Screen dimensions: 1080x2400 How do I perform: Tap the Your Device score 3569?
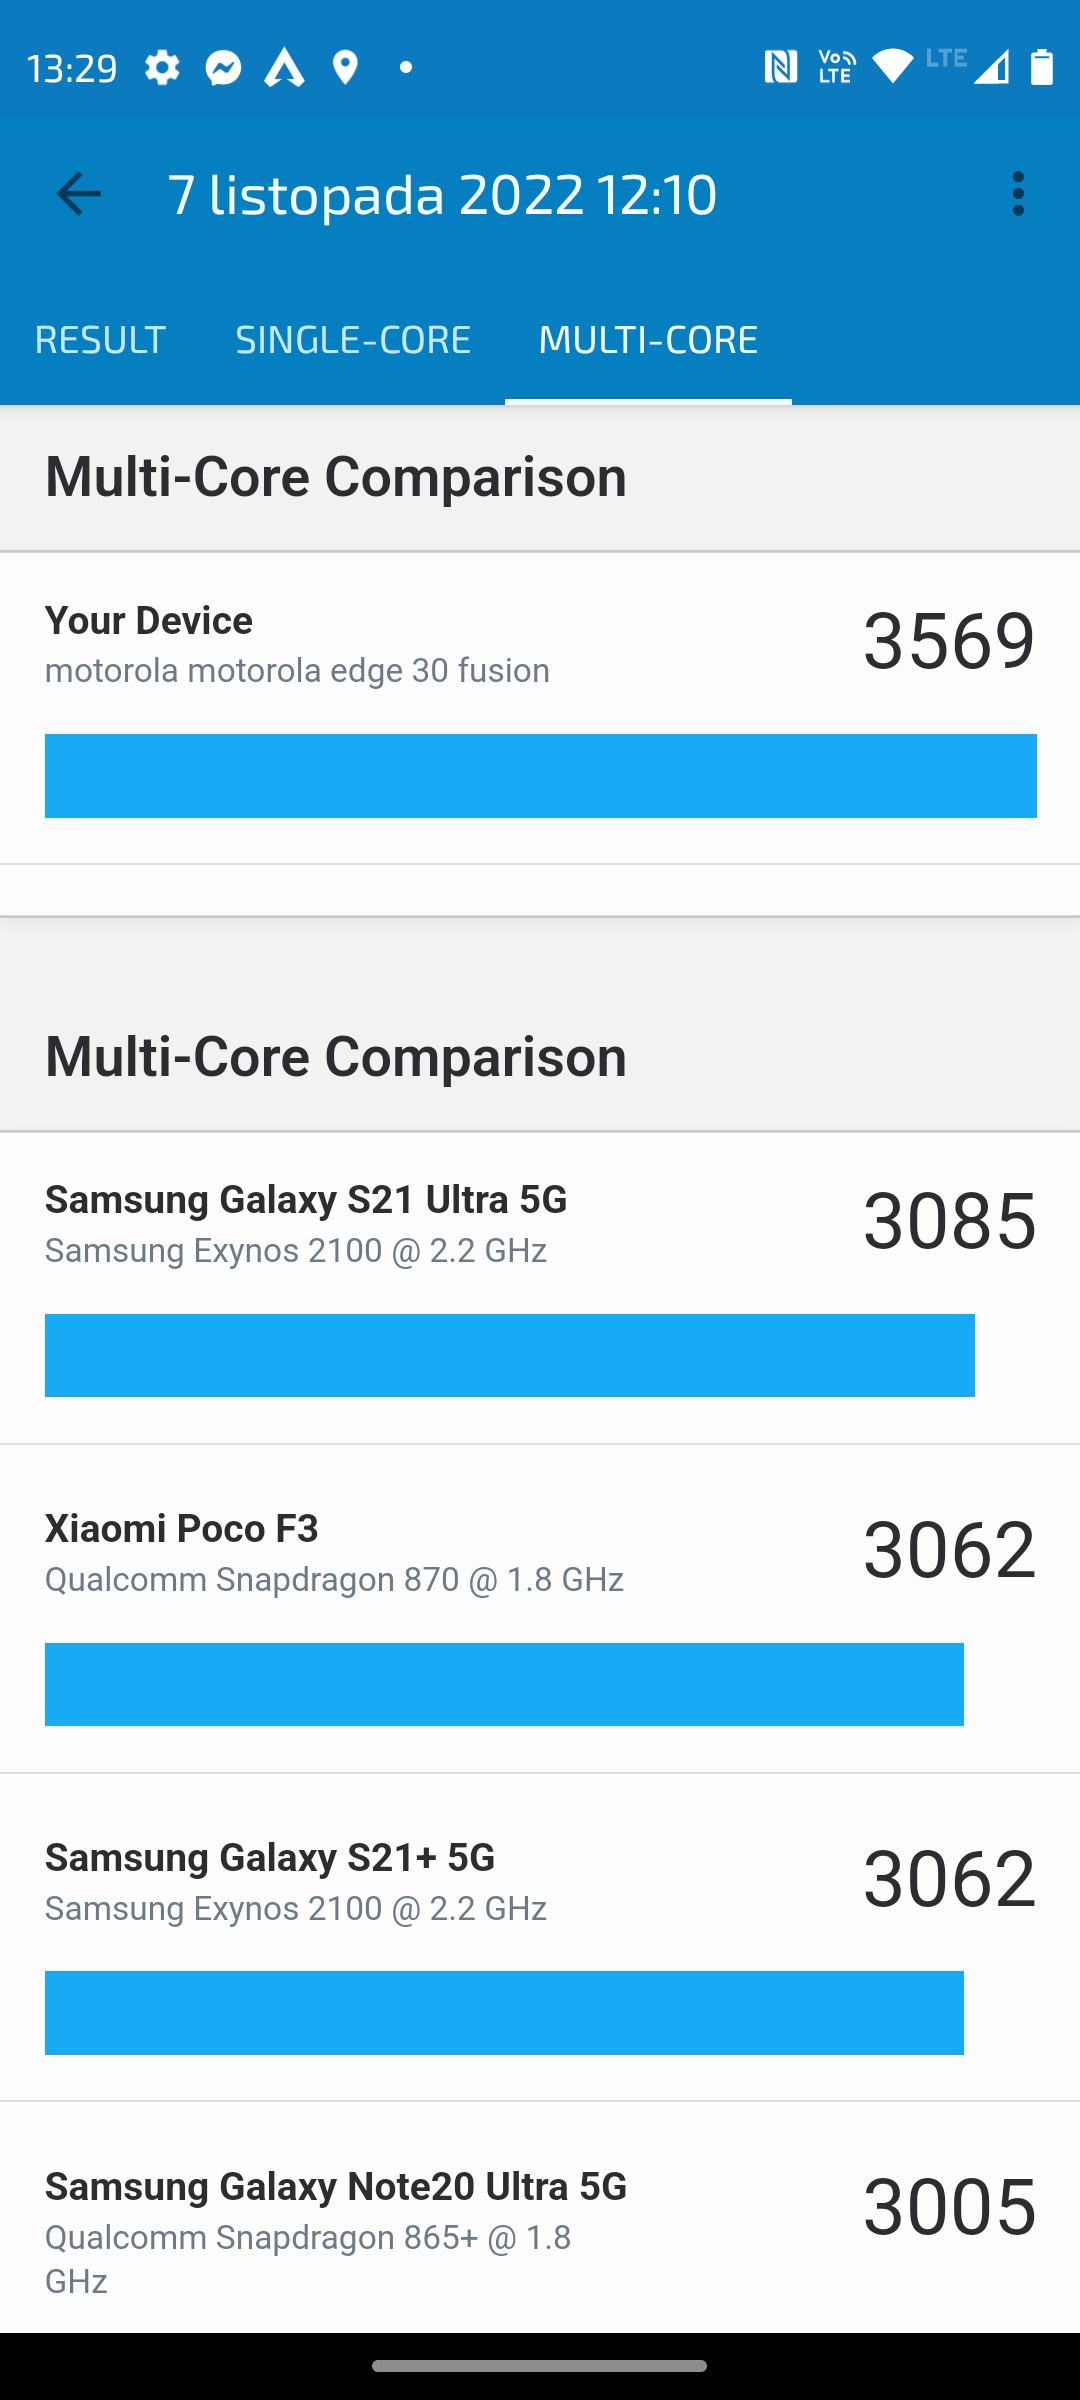pos(949,640)
